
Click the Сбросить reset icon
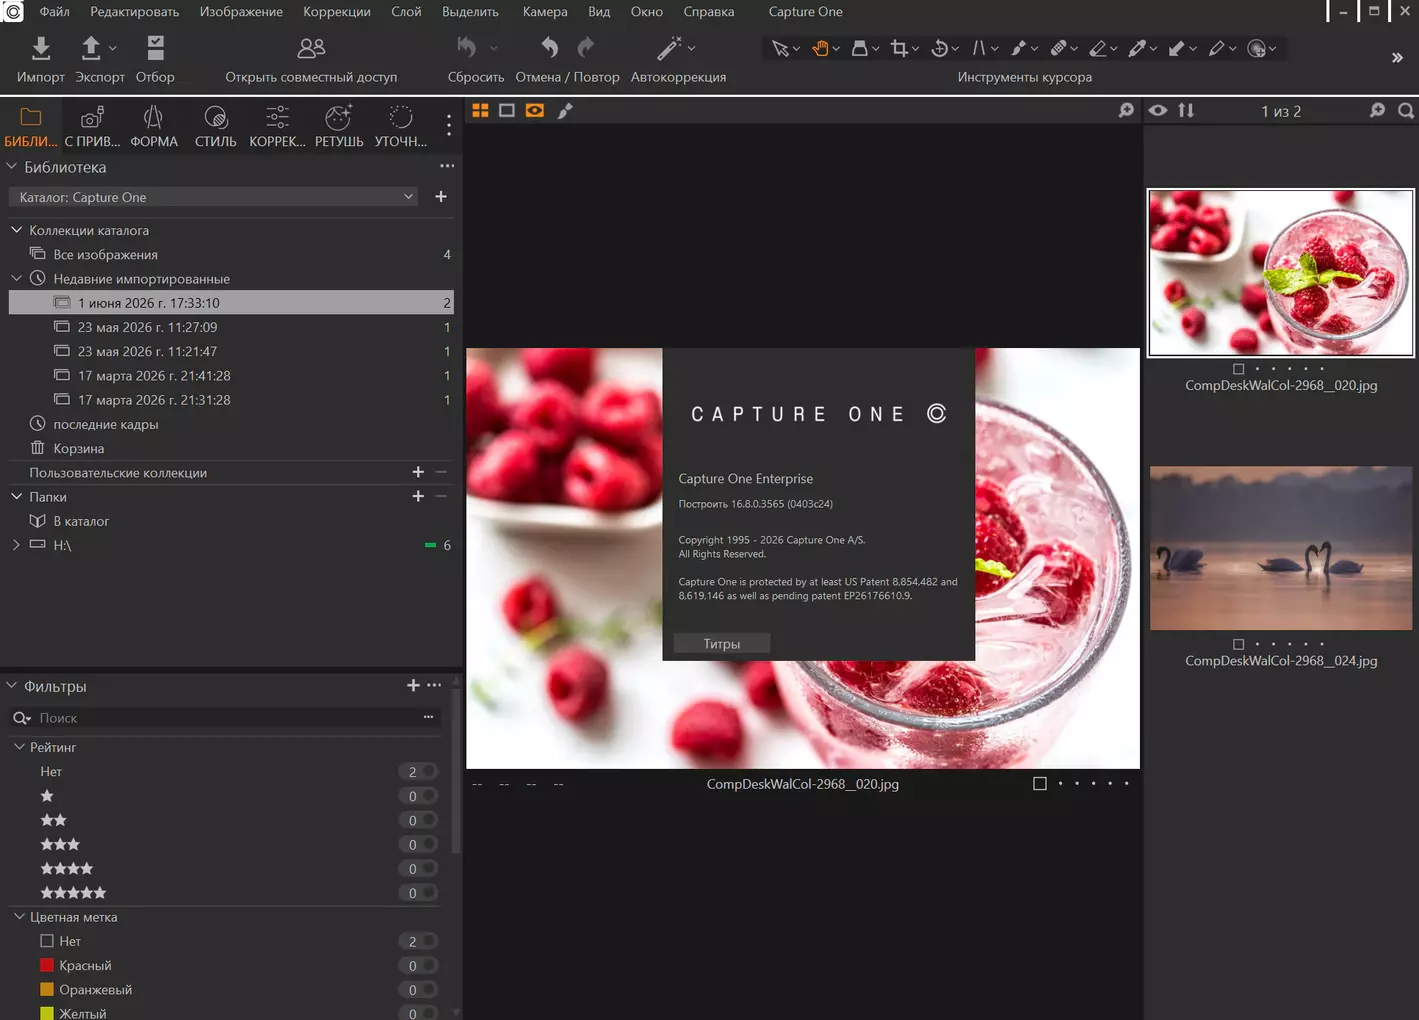click(467, 48)
